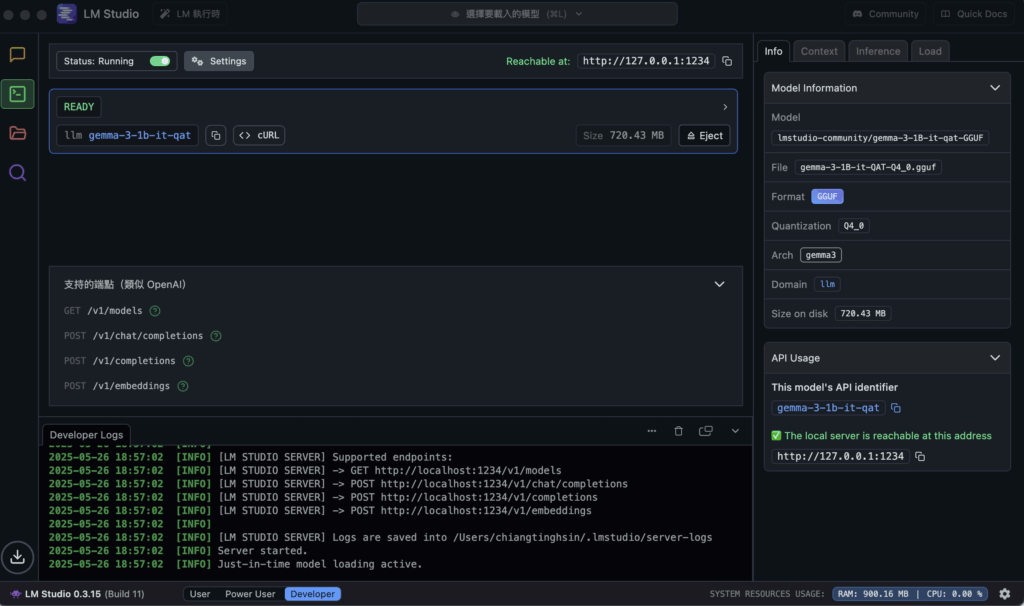Expand the READY model card chevron

point(725,106)
